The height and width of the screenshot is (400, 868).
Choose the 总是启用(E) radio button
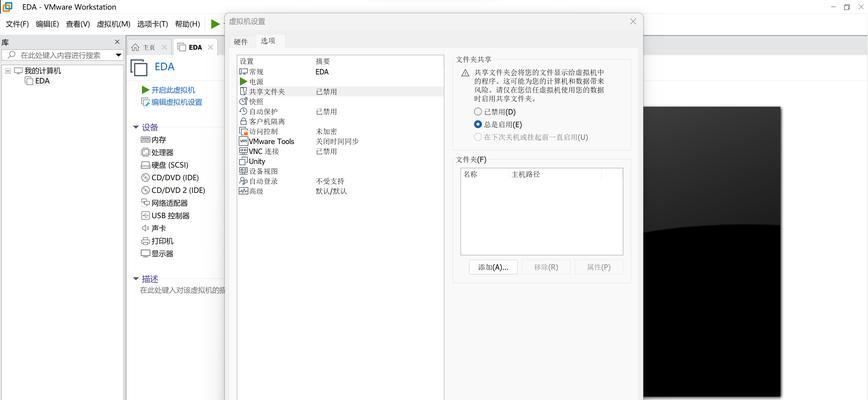478,124
